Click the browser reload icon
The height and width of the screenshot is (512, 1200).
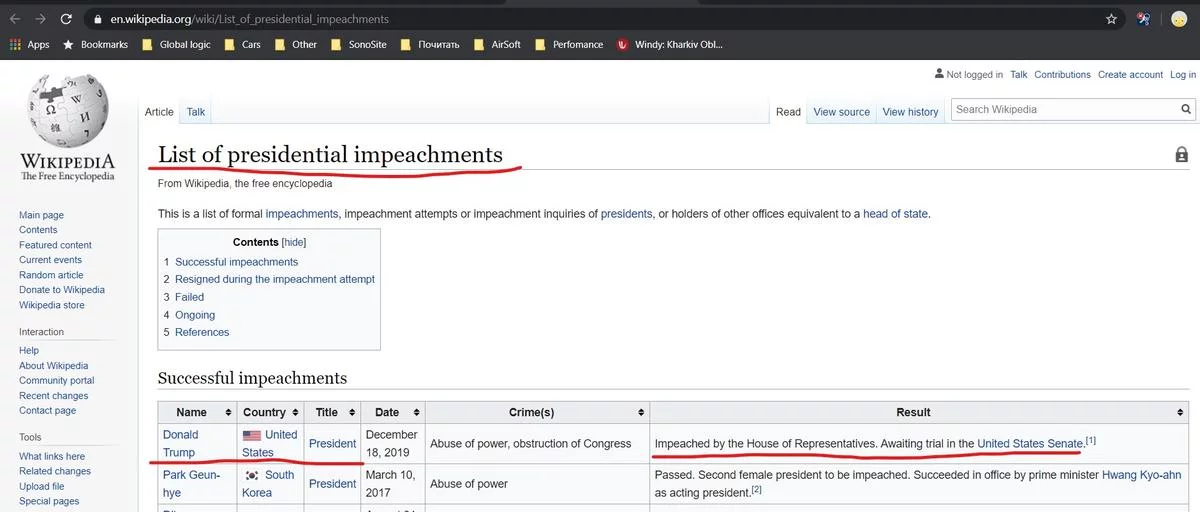(66, 19)
